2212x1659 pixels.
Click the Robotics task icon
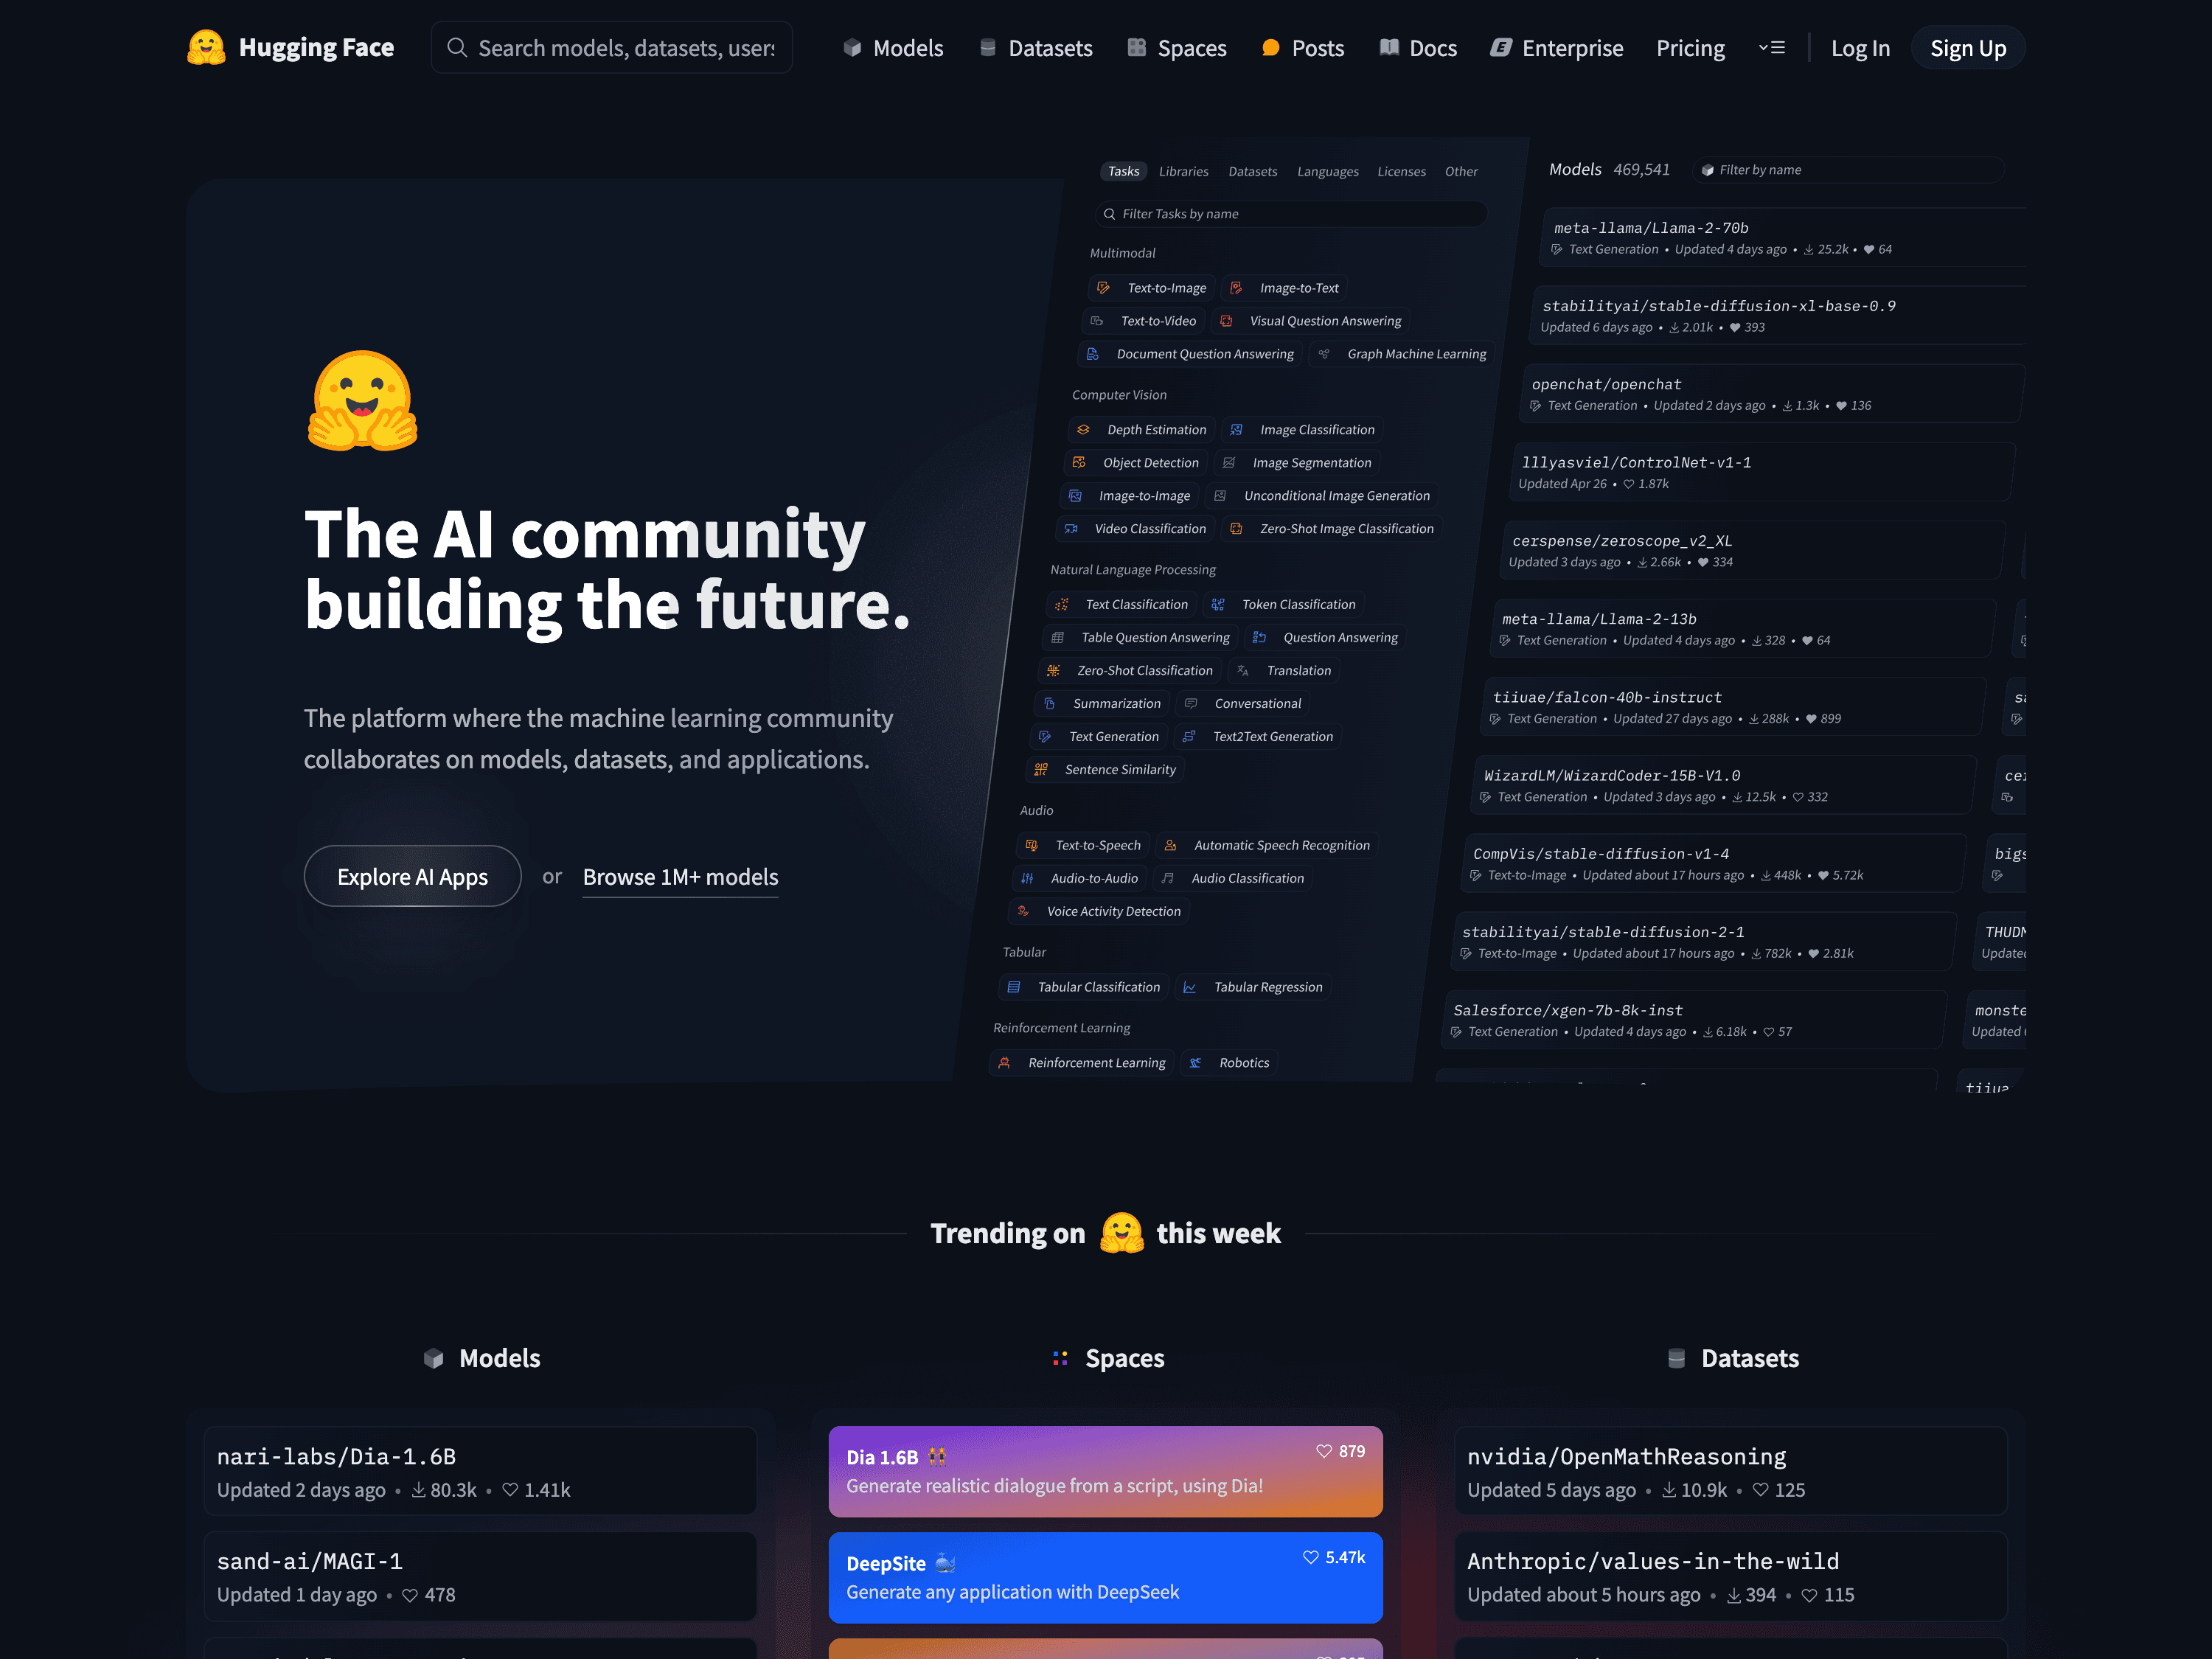click(x=1195, y=1063)
